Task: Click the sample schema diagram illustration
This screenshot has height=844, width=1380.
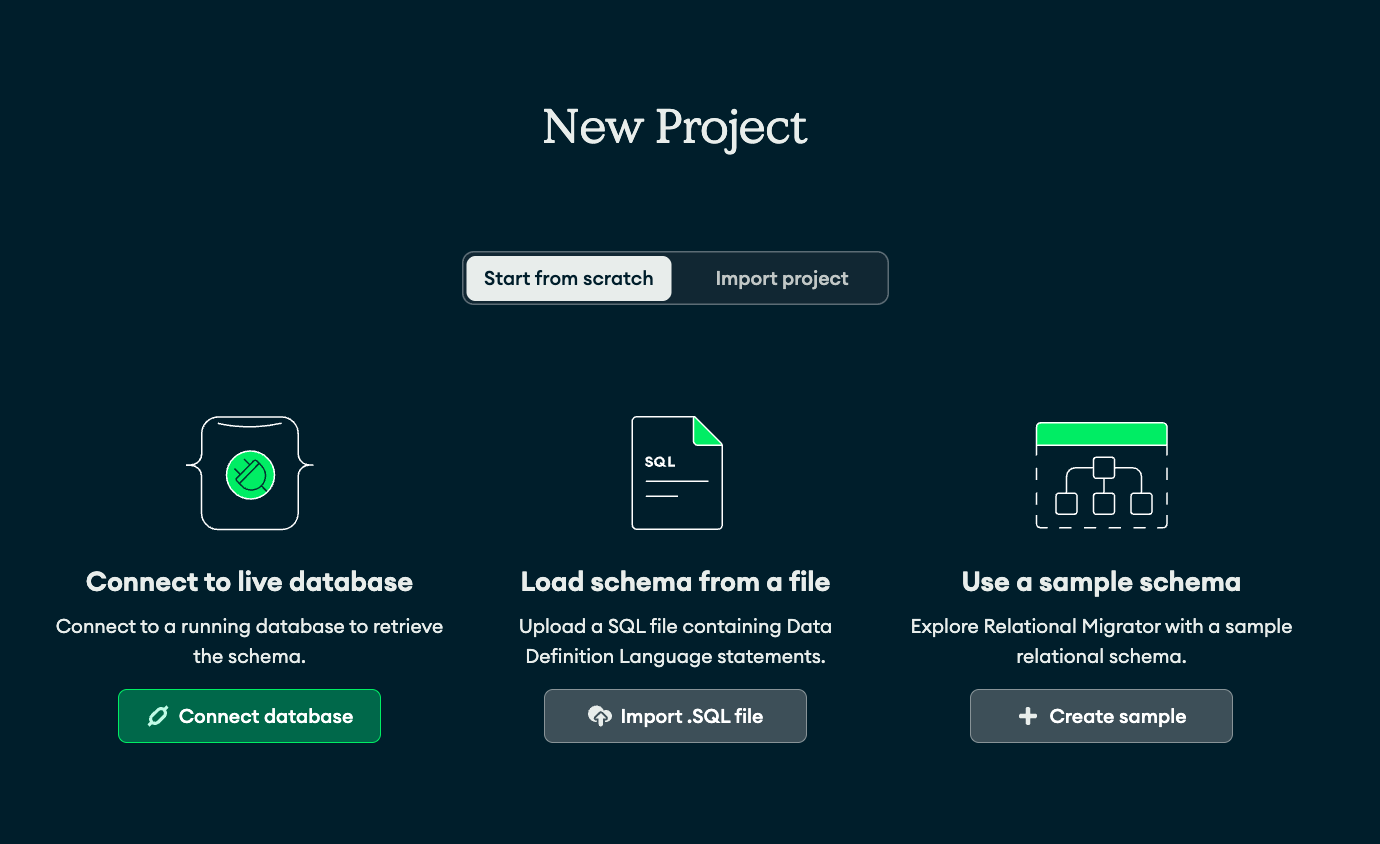Action: tap(1101, 476)
